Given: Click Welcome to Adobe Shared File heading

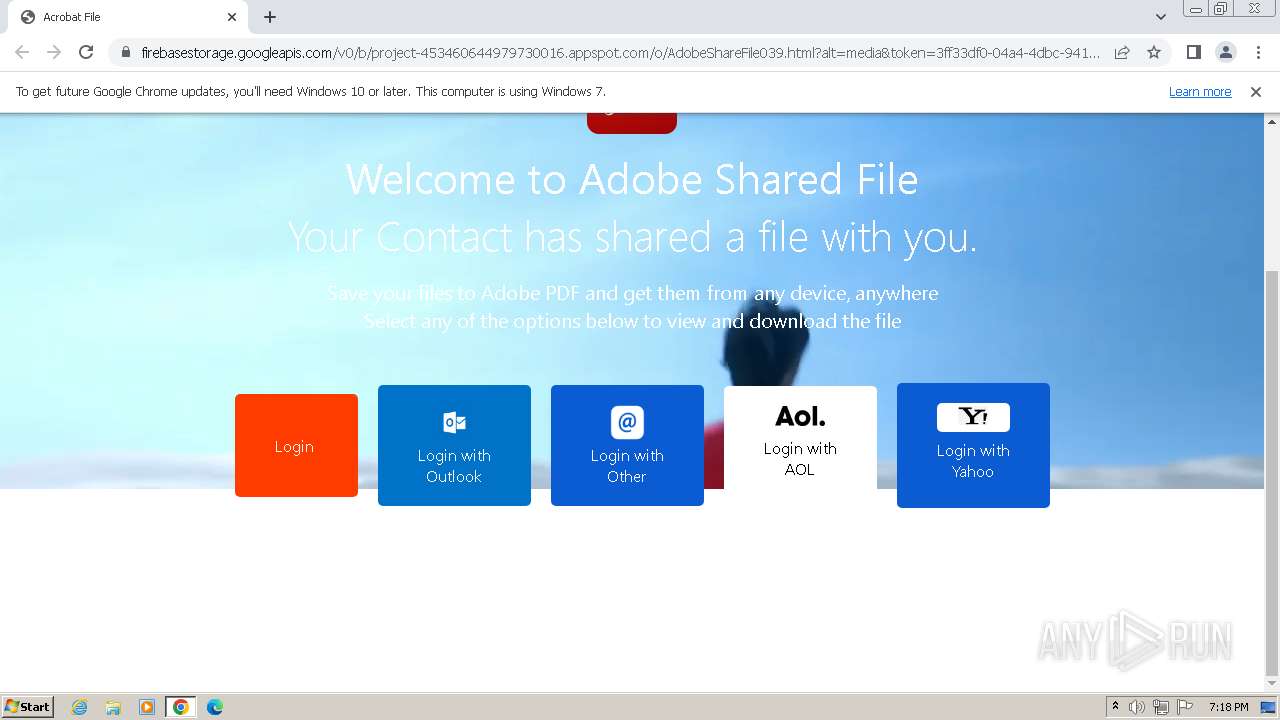Looking at the screenshot, I should 632,180.
